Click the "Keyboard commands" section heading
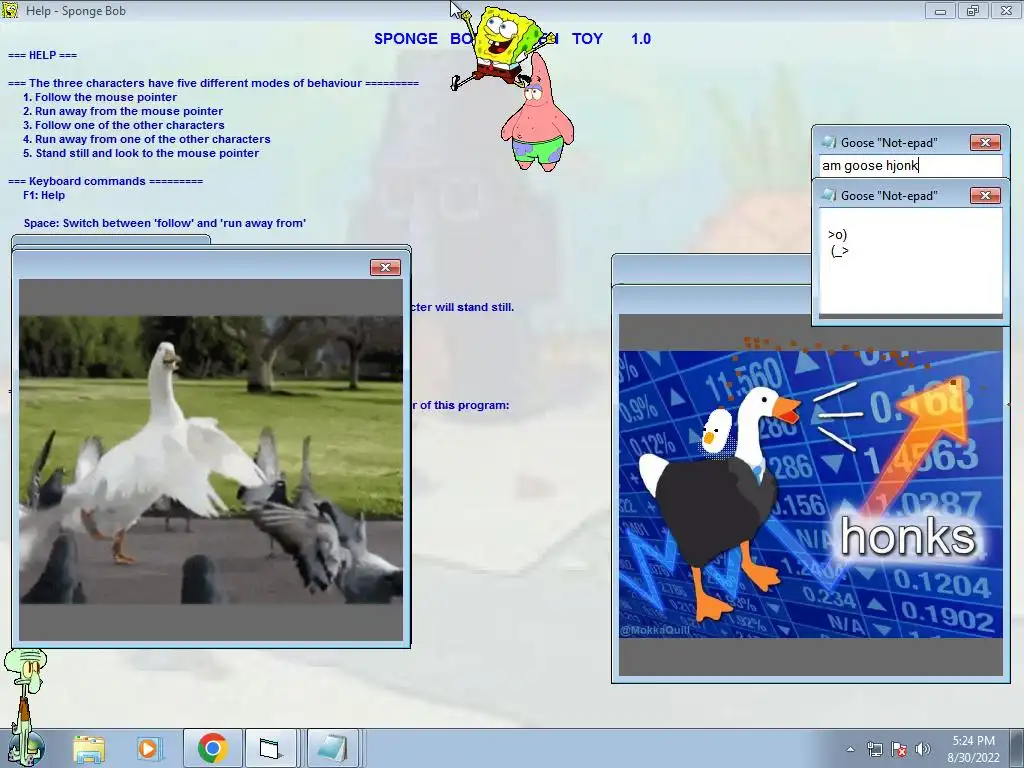This screenshot has width=1024, height=768. pyautogui.click(x=105, y=181)
